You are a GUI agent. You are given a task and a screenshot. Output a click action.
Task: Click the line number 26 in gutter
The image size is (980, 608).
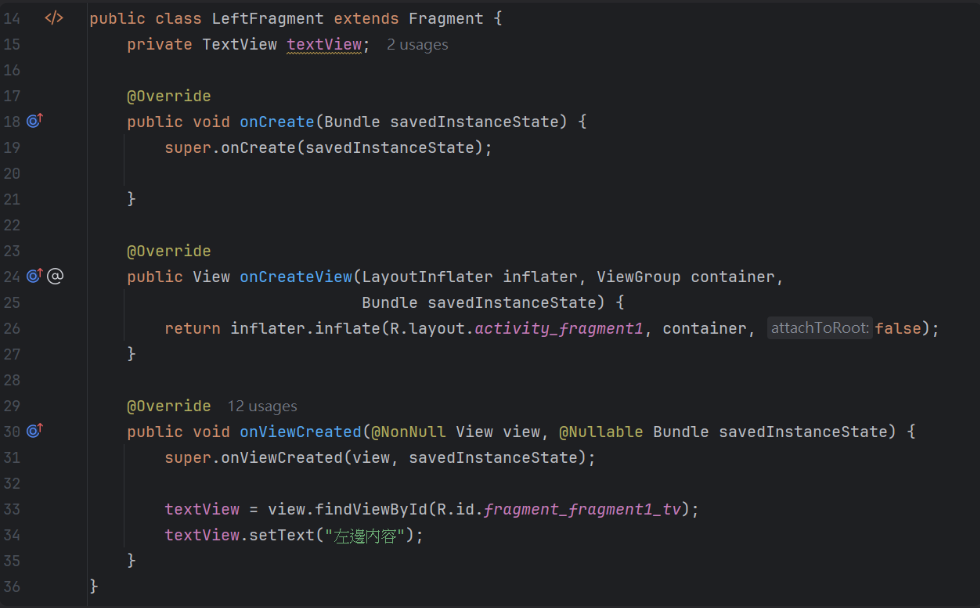(12, 329)
